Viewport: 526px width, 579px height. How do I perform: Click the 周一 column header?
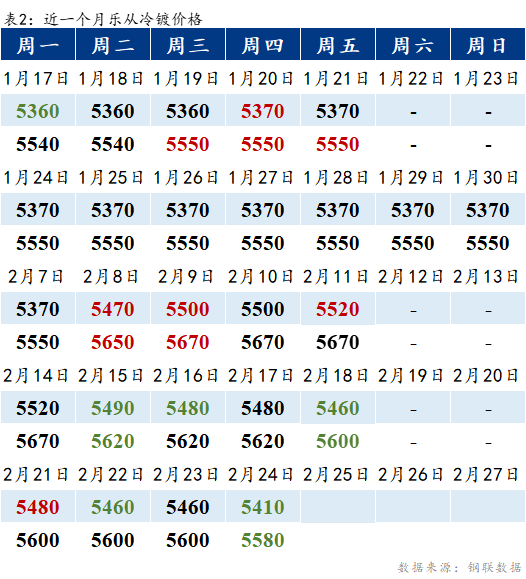coord(38,44)
